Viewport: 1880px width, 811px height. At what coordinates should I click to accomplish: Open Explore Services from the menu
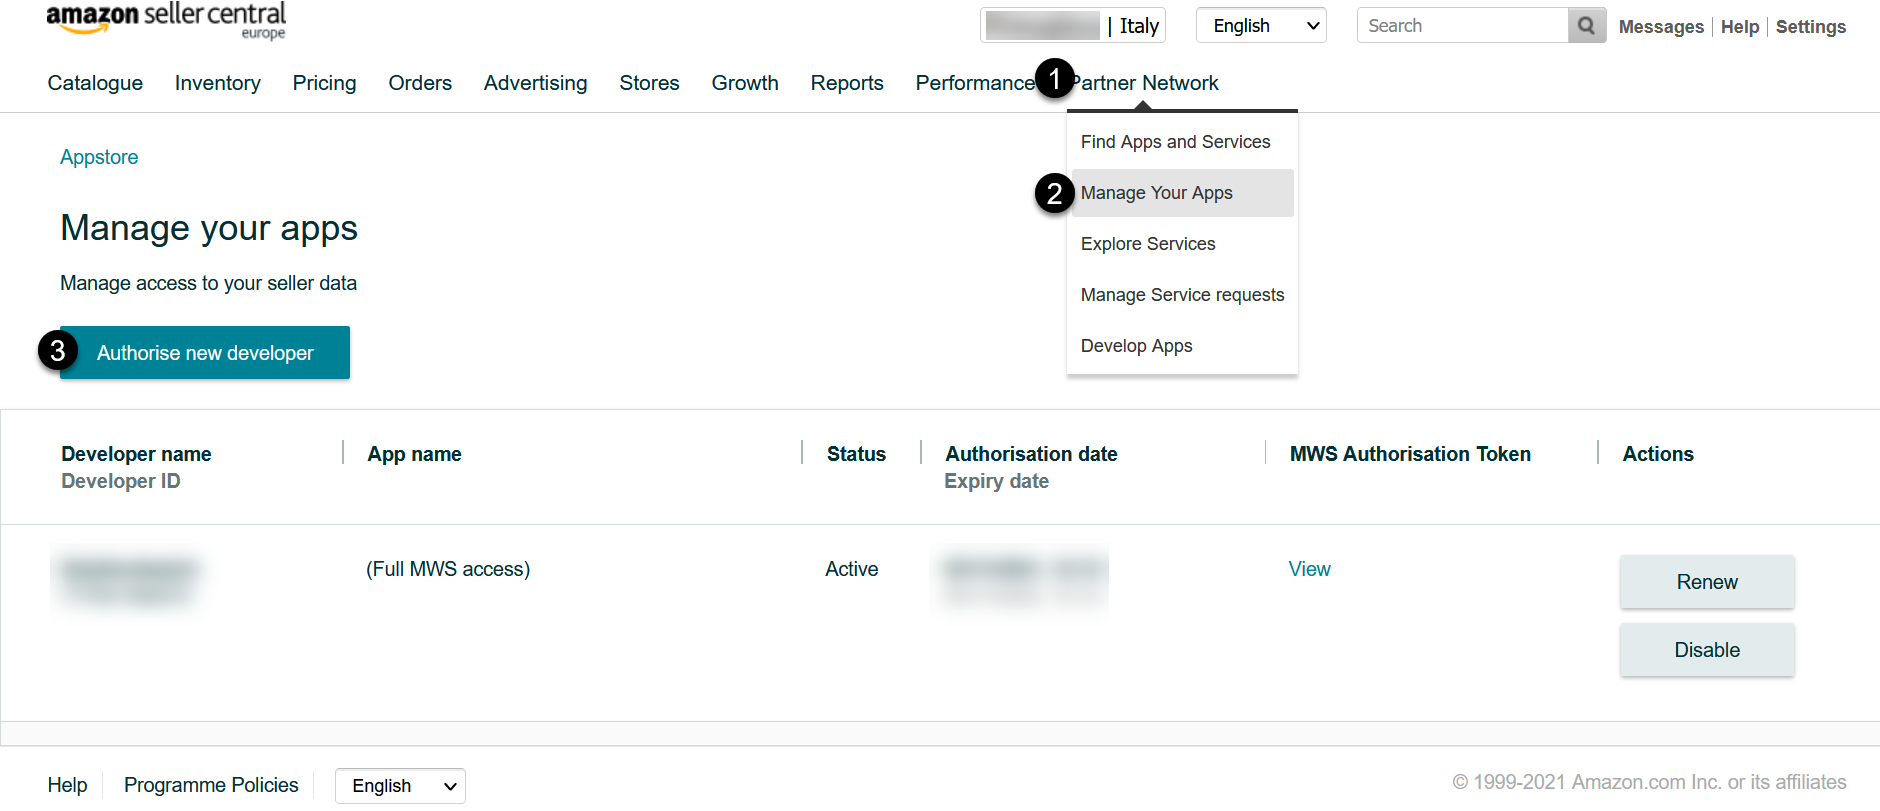1148,244
